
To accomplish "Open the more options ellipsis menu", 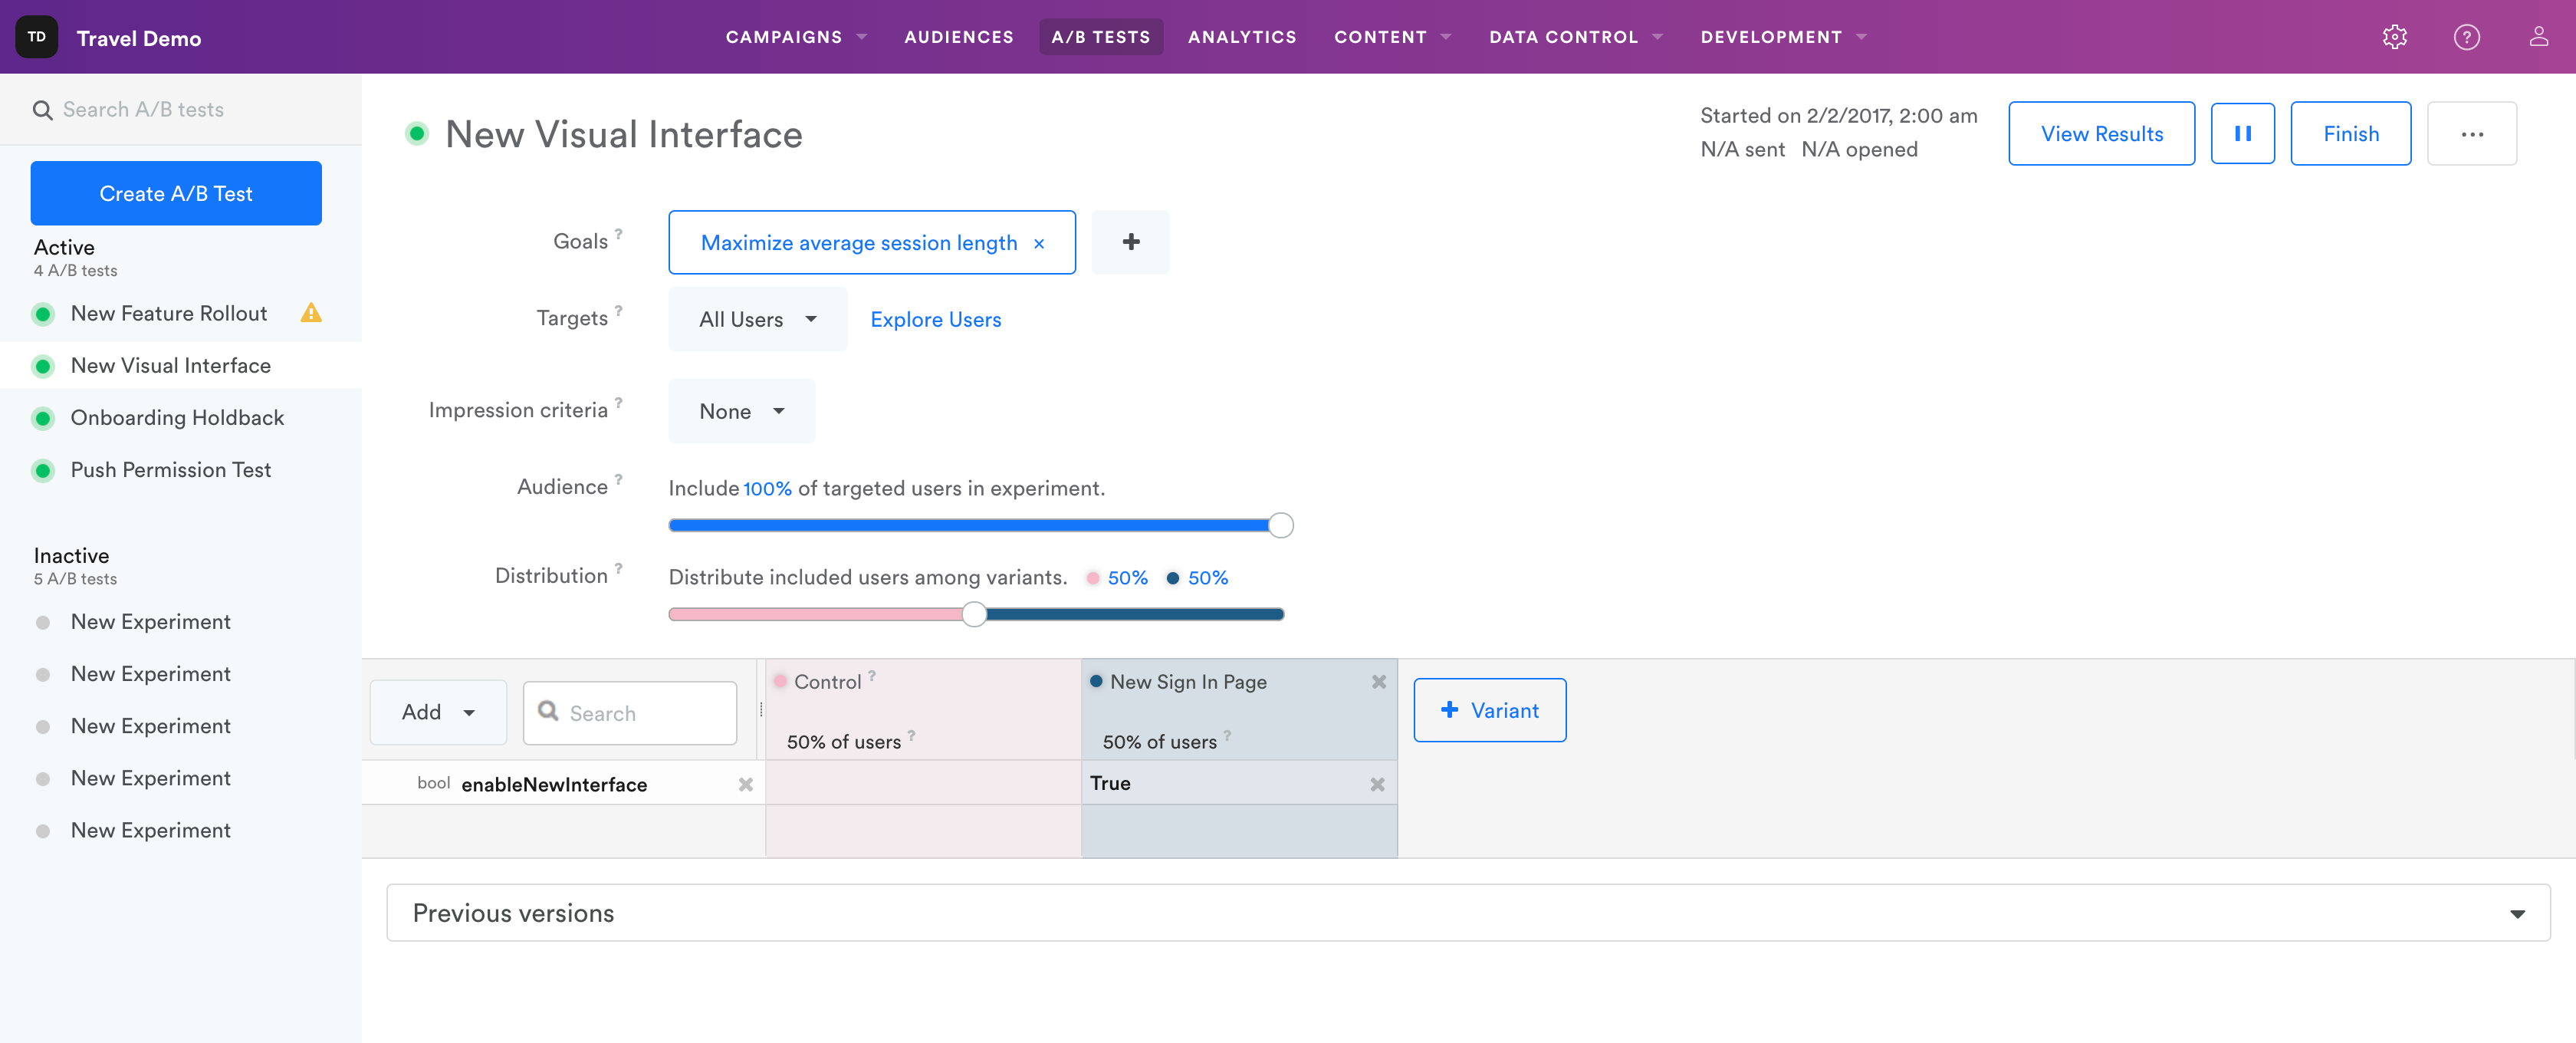I will click(2471, 134).
